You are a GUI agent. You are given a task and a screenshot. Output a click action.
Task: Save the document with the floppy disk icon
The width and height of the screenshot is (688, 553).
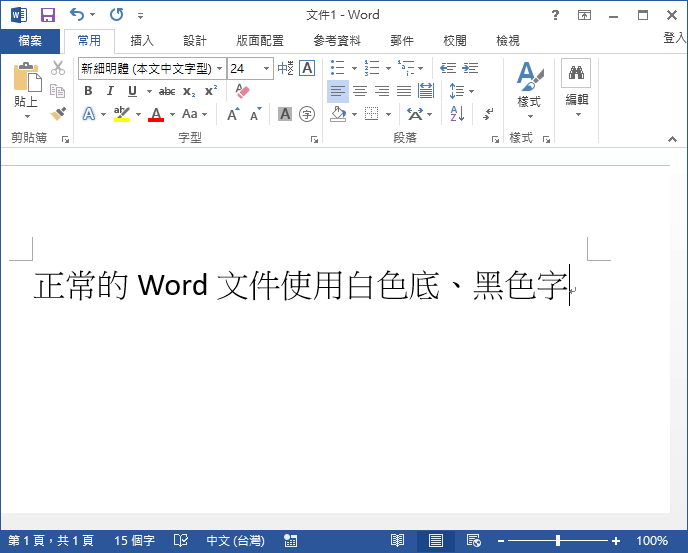(48, 15)
